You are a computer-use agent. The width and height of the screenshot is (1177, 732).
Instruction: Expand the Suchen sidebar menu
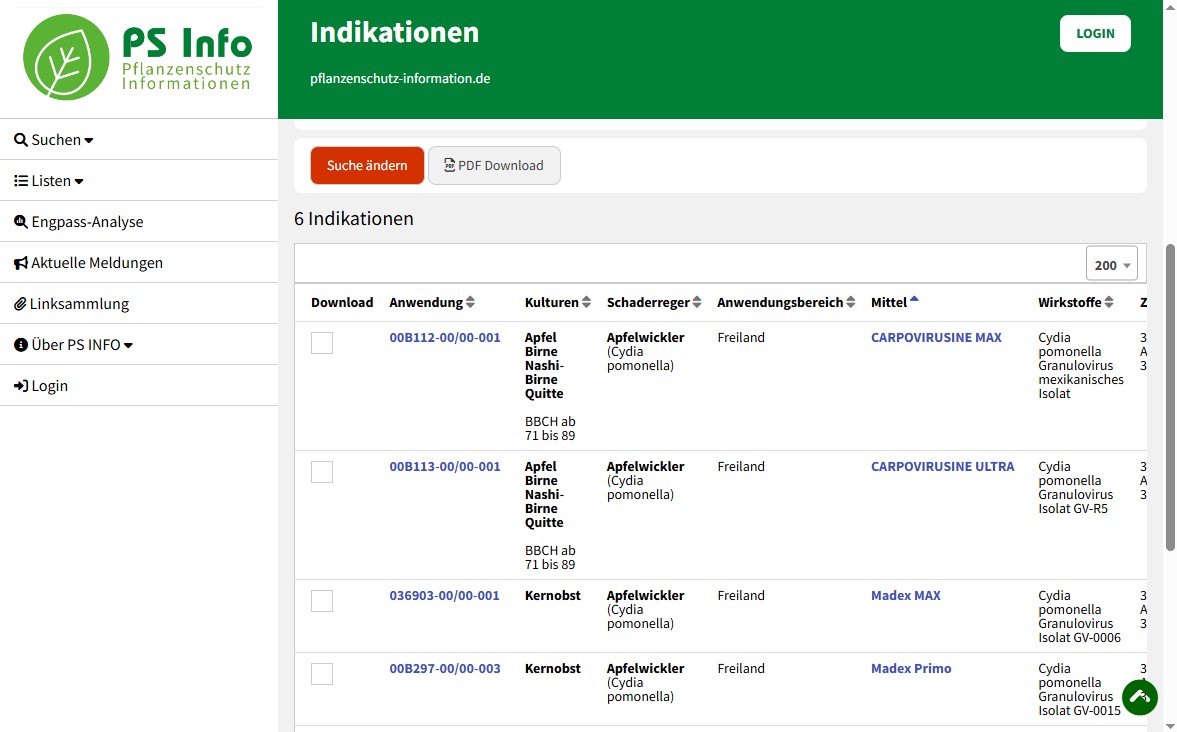click(54, 140)
